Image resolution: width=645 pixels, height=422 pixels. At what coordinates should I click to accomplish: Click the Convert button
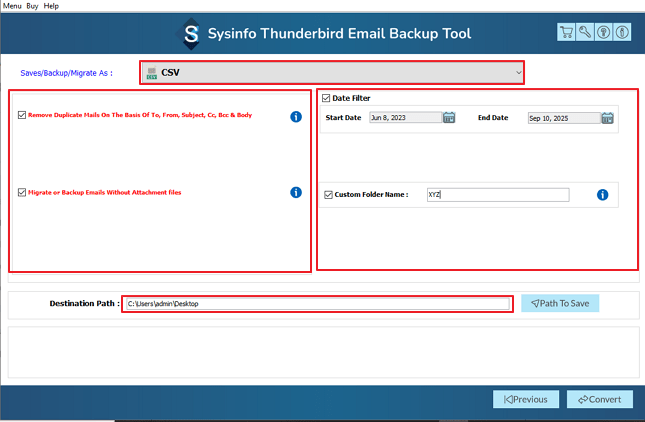(x=600, y=399)
